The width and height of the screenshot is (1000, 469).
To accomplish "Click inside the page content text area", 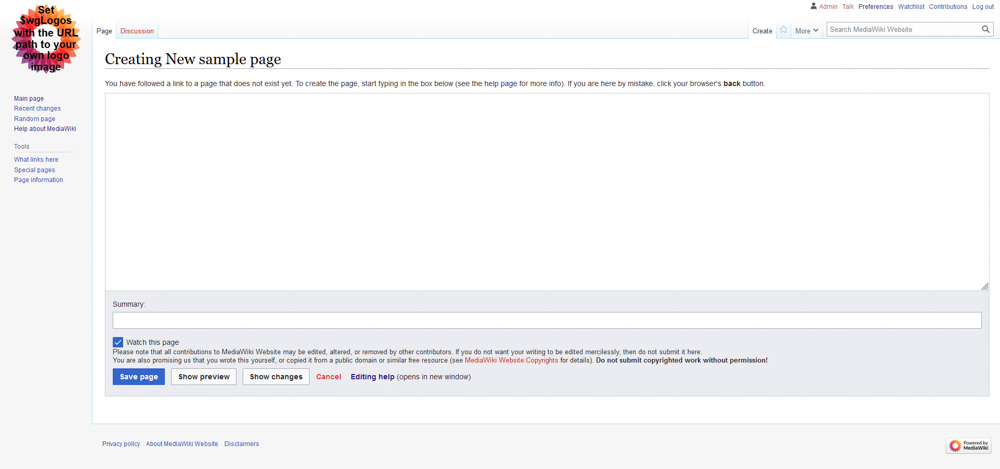I will click(x=547, y=191).
